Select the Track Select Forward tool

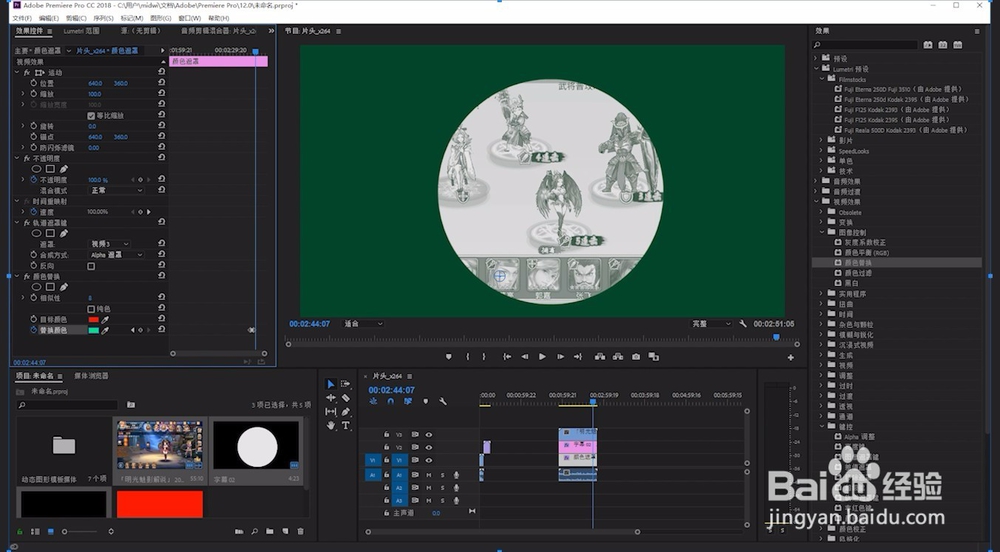click(x=346, y=384)
